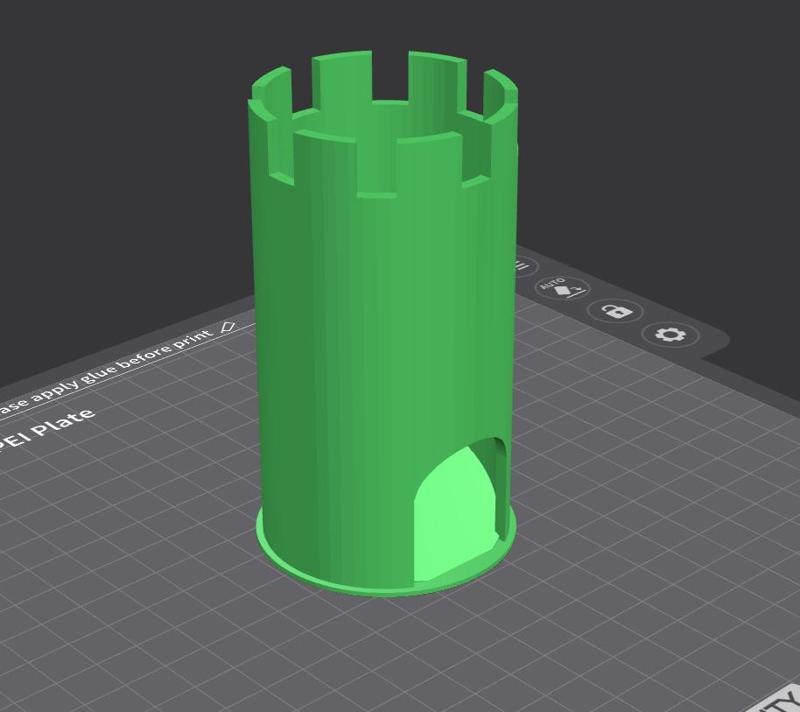Click the hamburger icon near the plate edge
The height and width of the screenshot is (712, 800).
coord(522,265)
